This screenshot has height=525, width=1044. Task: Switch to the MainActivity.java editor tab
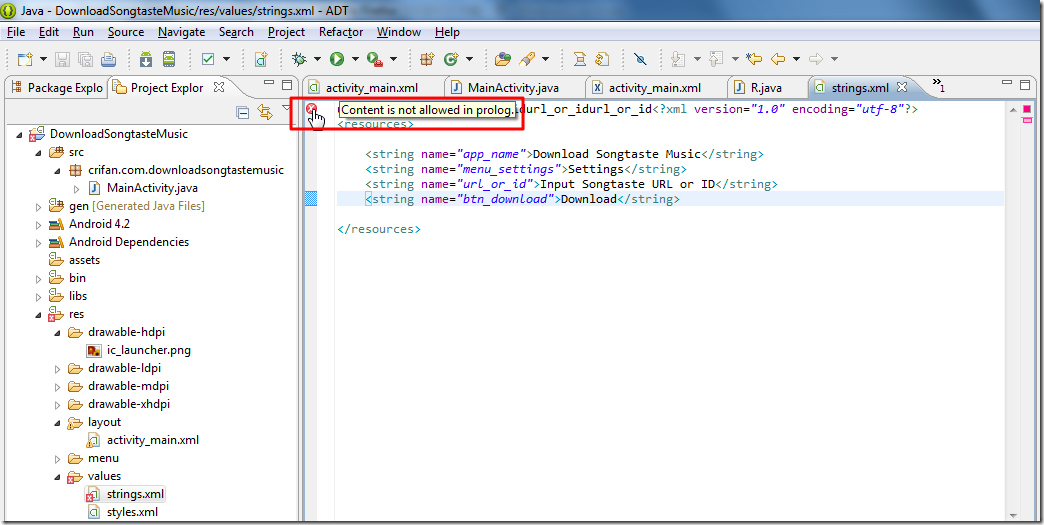pyautogui.click(x=513, y=88)
